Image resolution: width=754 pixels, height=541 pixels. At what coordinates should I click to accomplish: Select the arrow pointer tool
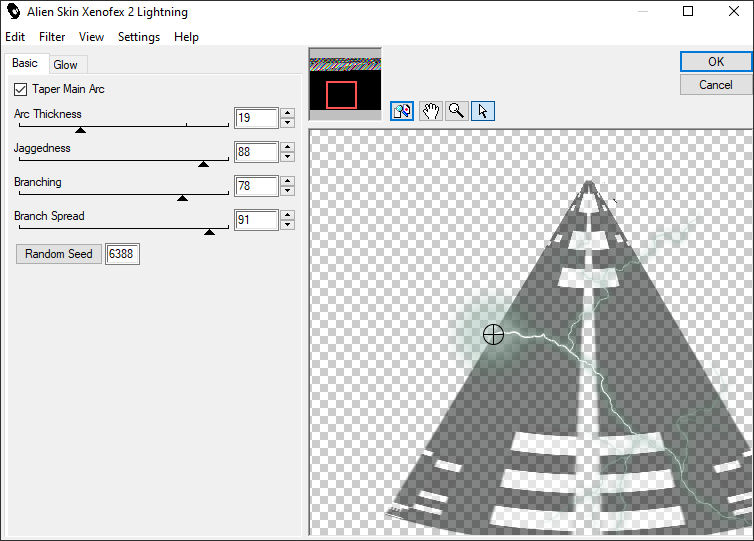483,111
